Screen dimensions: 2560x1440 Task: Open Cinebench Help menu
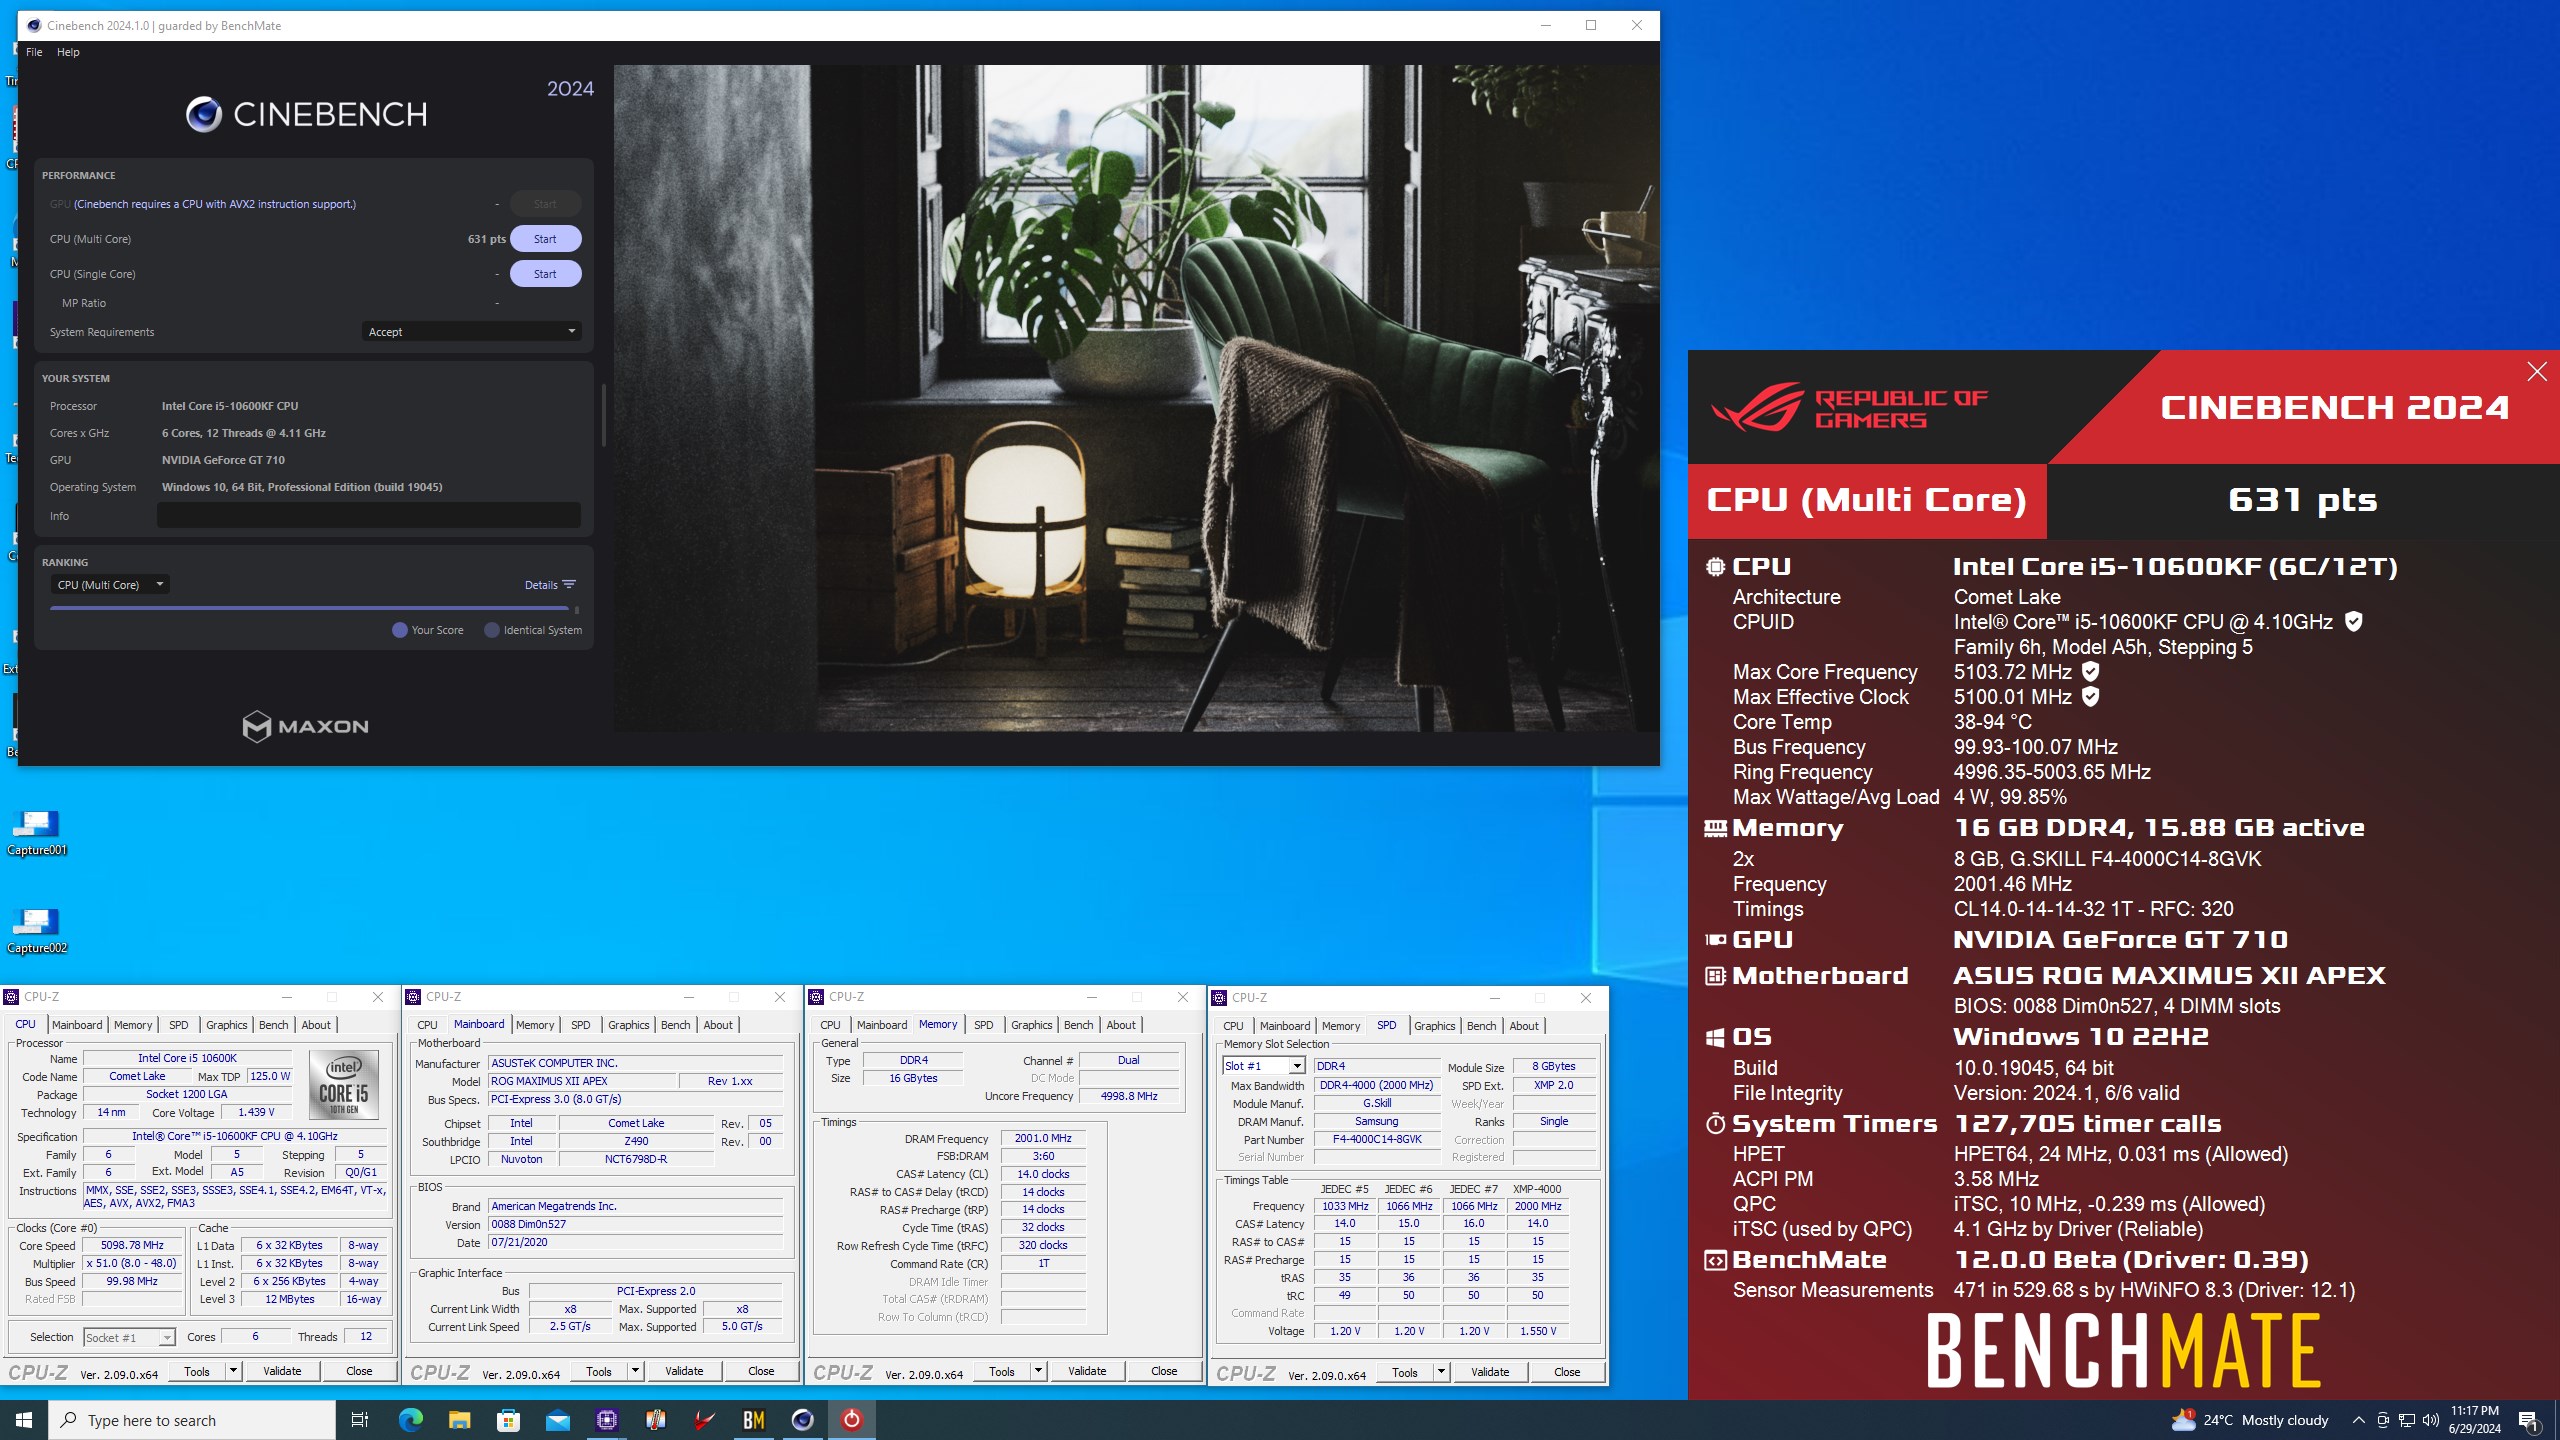tap(68, 52)
